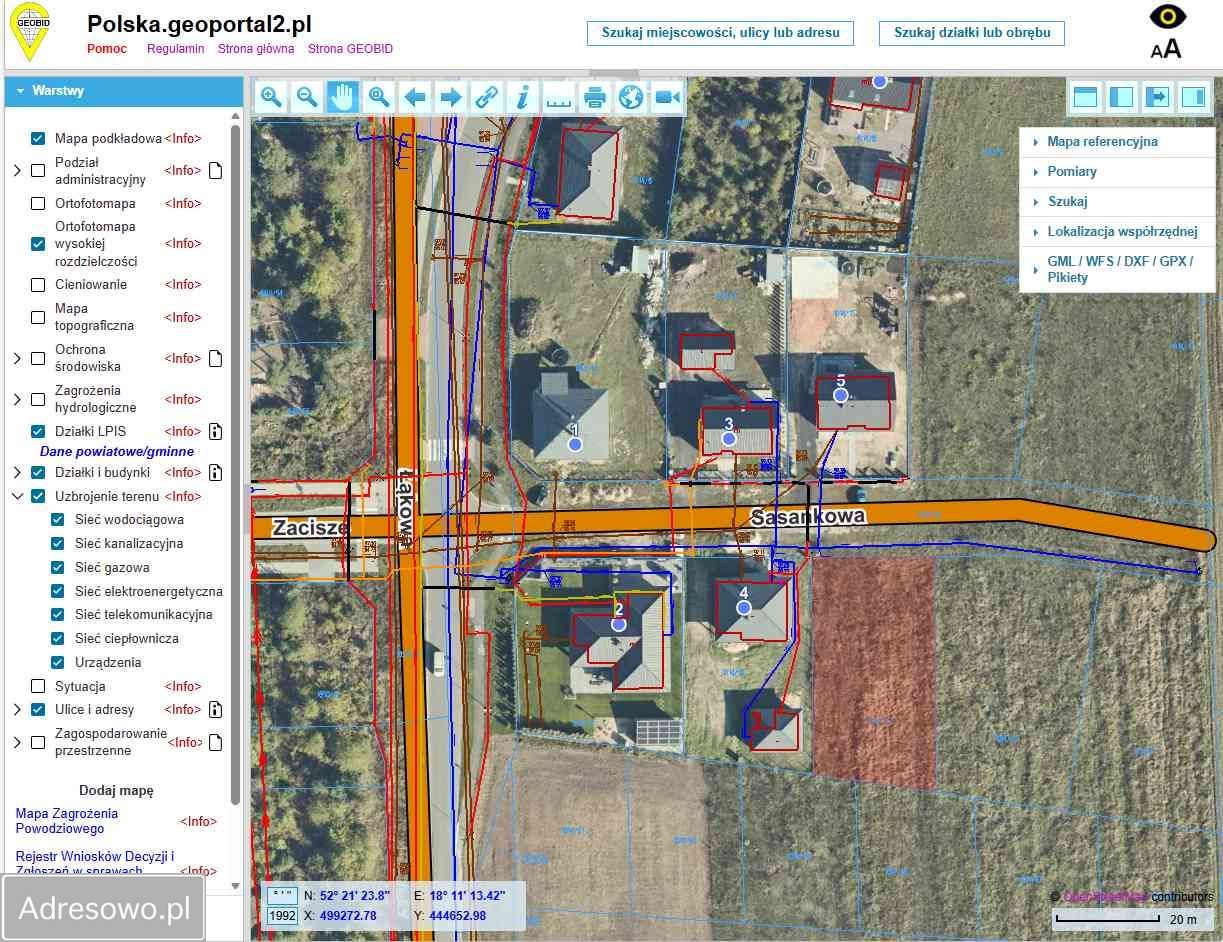Click the layers panel vertical scrollbar
1223x942 pixels.
(236, 465)
